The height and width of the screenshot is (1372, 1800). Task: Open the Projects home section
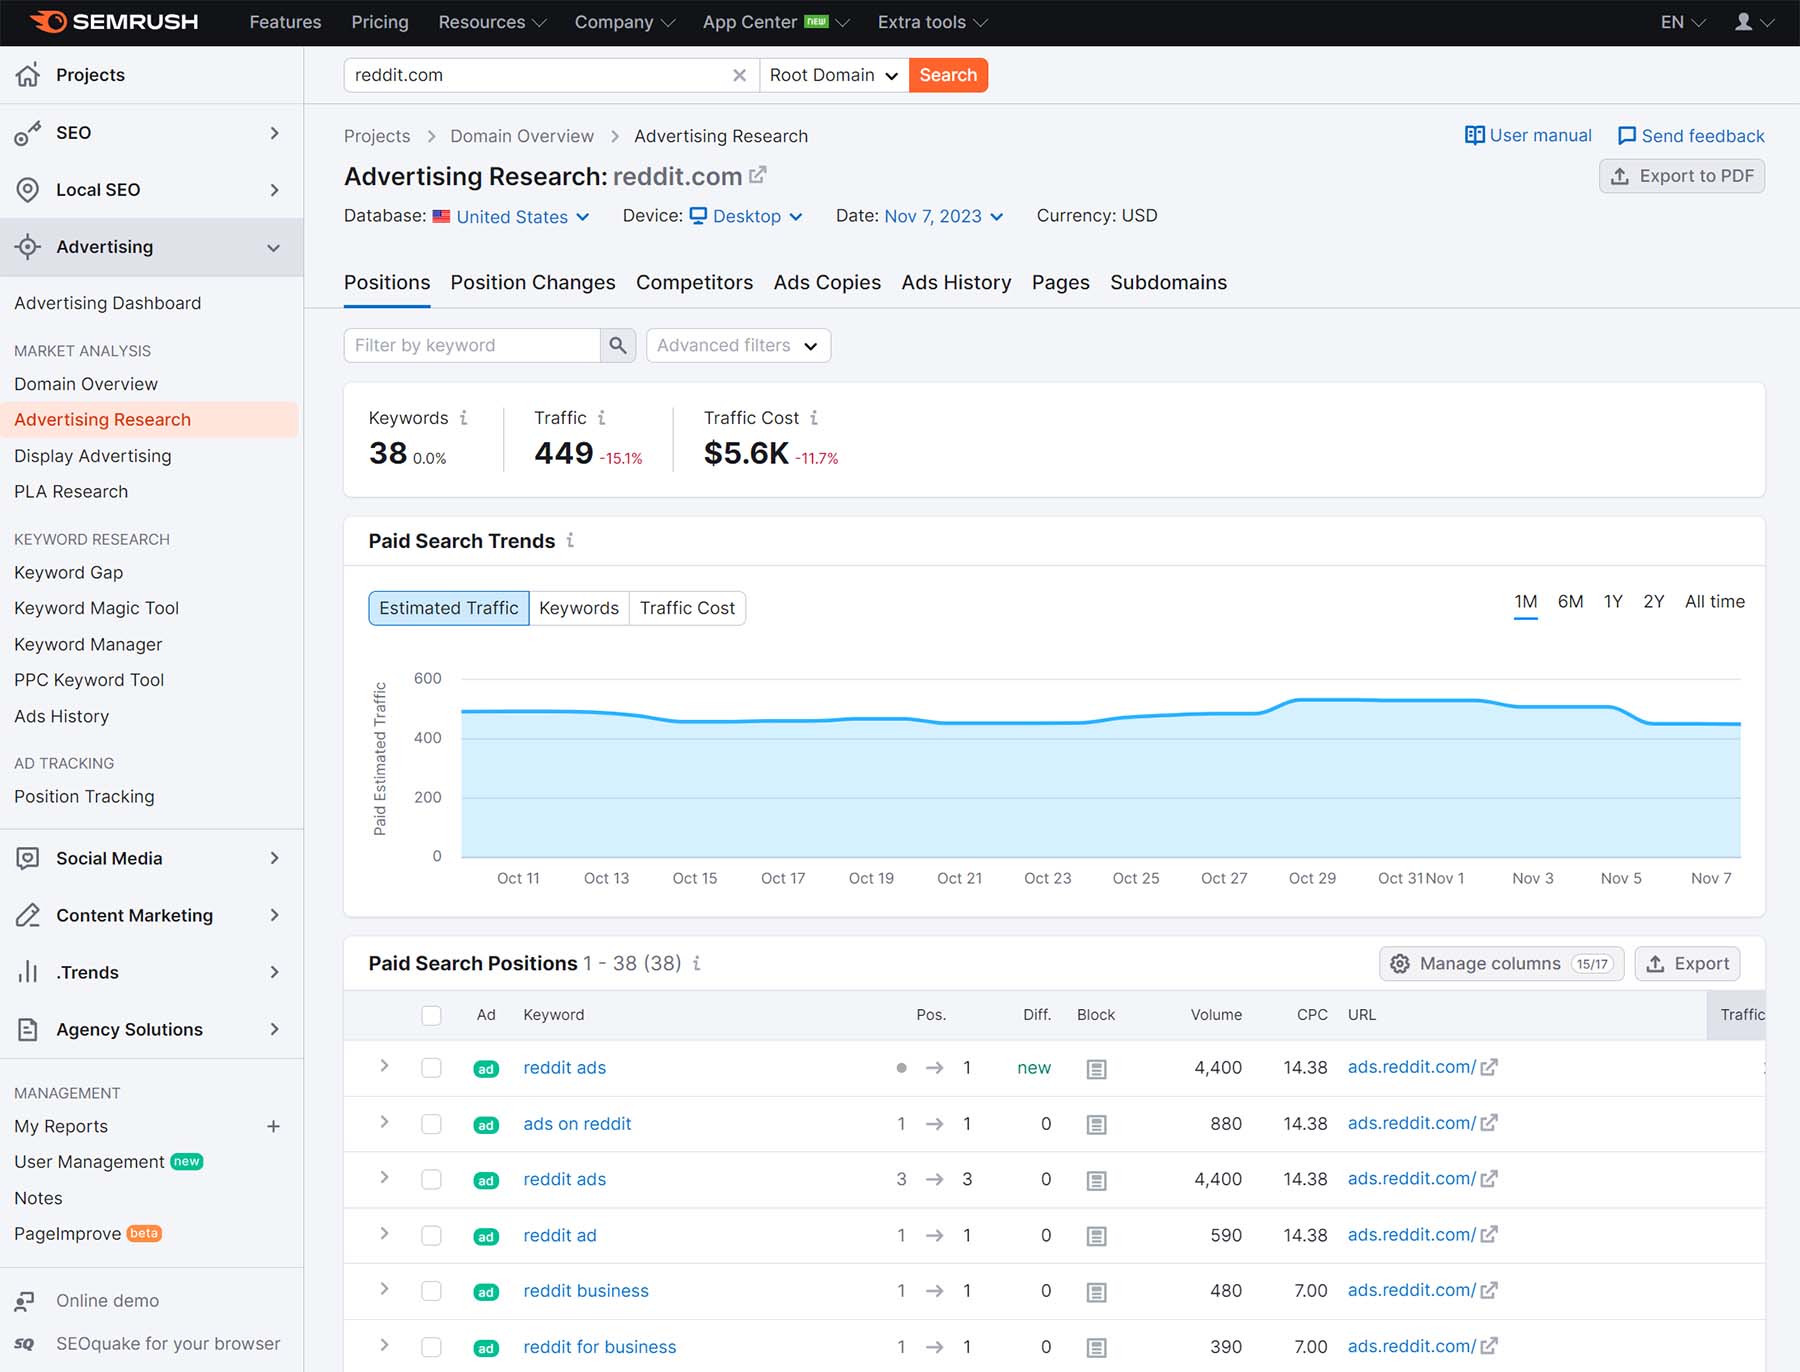(29, 74)
